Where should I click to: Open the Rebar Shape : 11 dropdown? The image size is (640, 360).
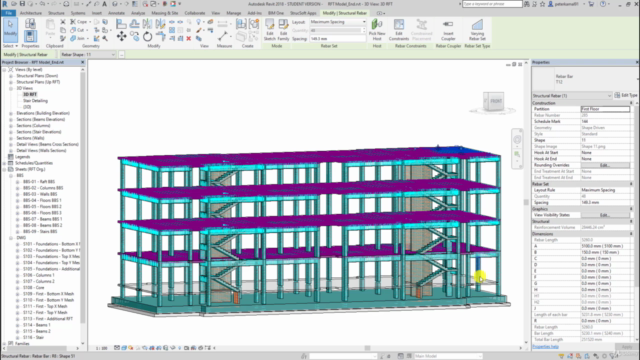coord(88,54)
